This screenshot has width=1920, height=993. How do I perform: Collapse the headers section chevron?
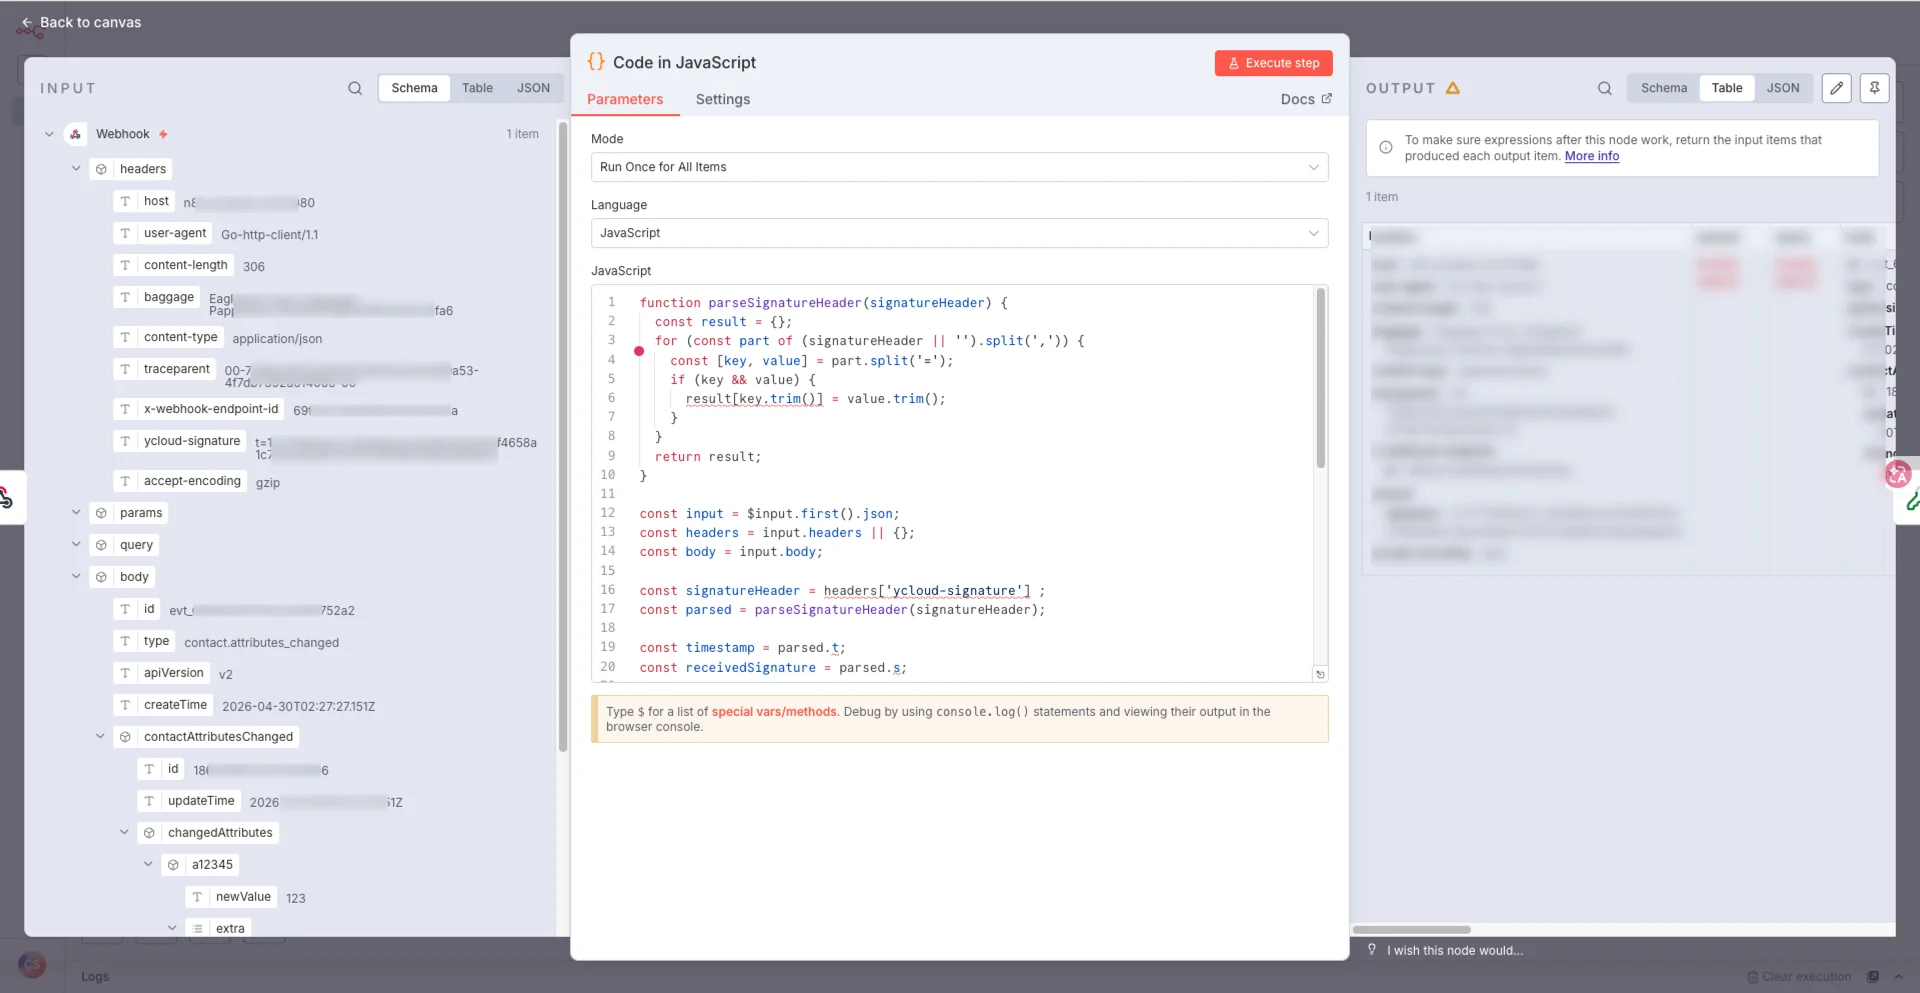click(x=76, y=169)
